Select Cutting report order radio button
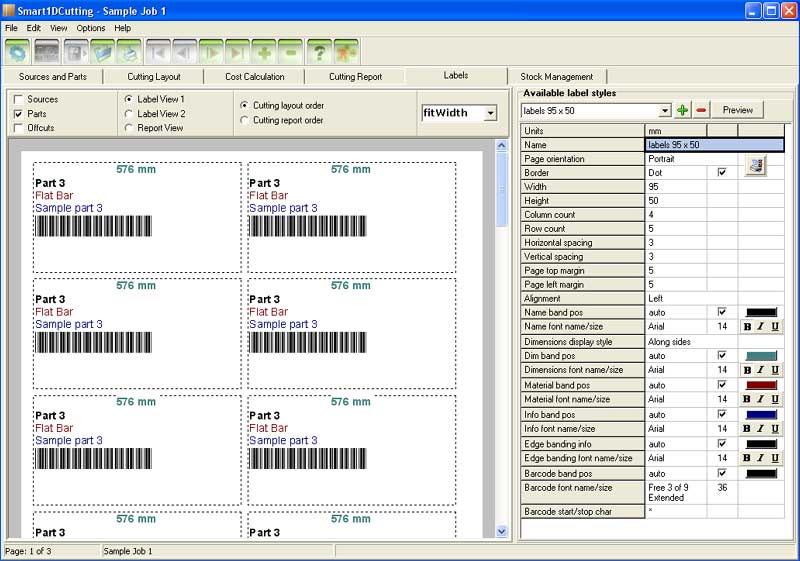 (244, 120)
